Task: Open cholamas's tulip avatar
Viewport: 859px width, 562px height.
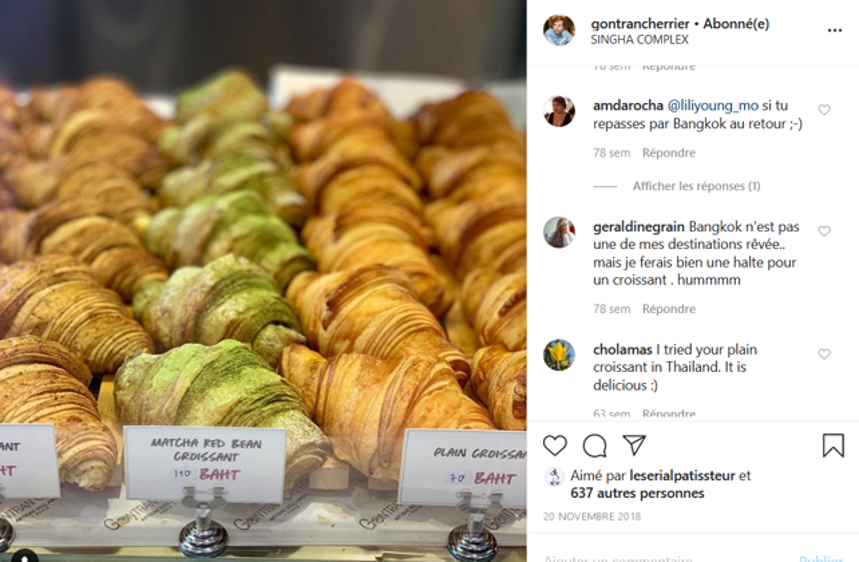Action: click(559, 355)
